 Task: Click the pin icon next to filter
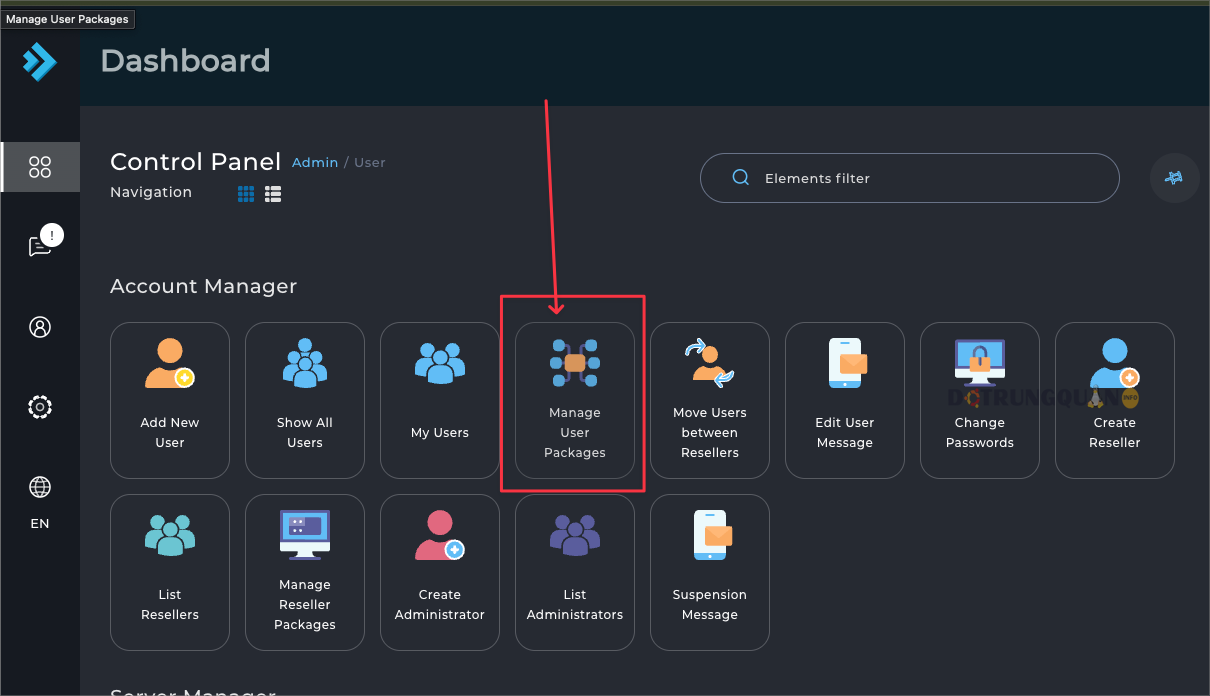[x=1174, y=178]
